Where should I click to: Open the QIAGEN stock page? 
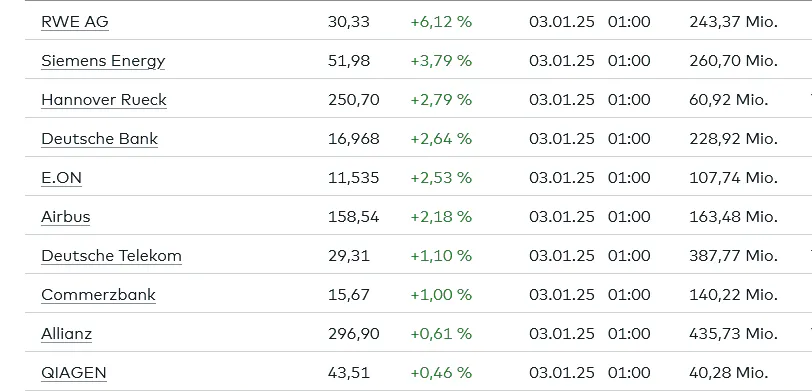(74, 372)
